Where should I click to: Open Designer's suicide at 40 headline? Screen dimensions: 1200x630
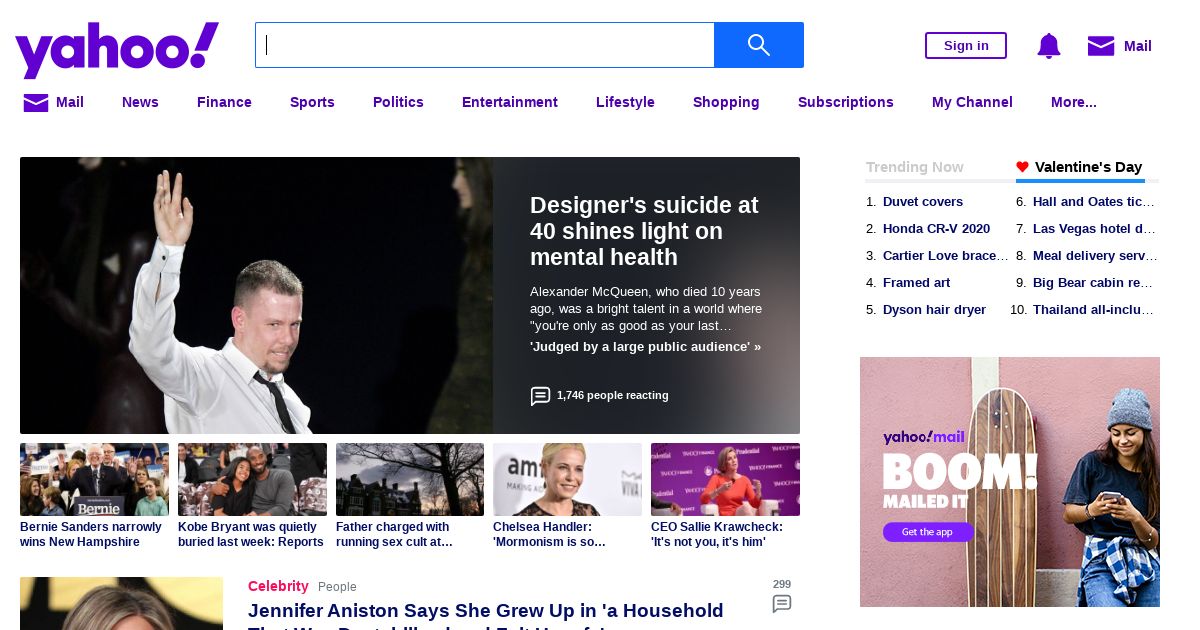[644, 231]
